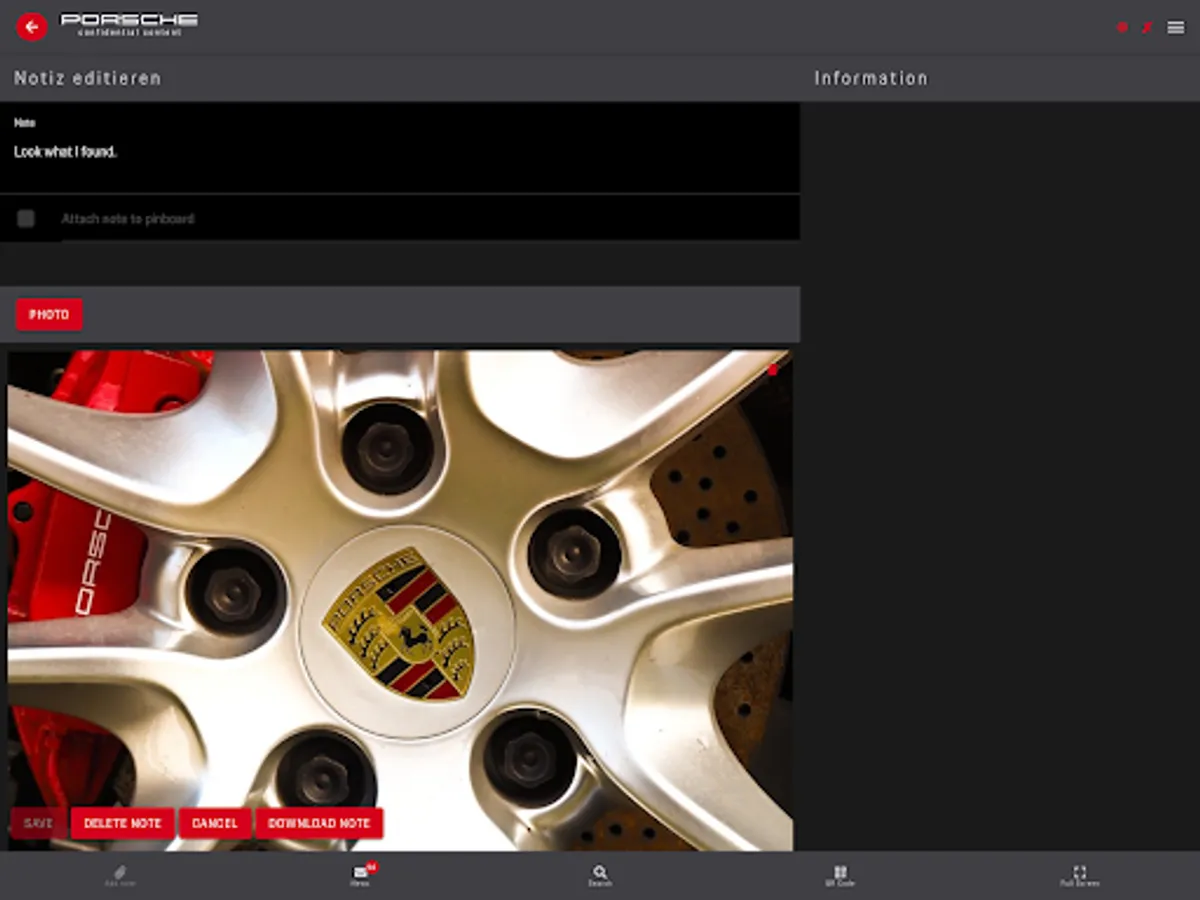Go back with the red arrow button

click(x=32, y=27)
